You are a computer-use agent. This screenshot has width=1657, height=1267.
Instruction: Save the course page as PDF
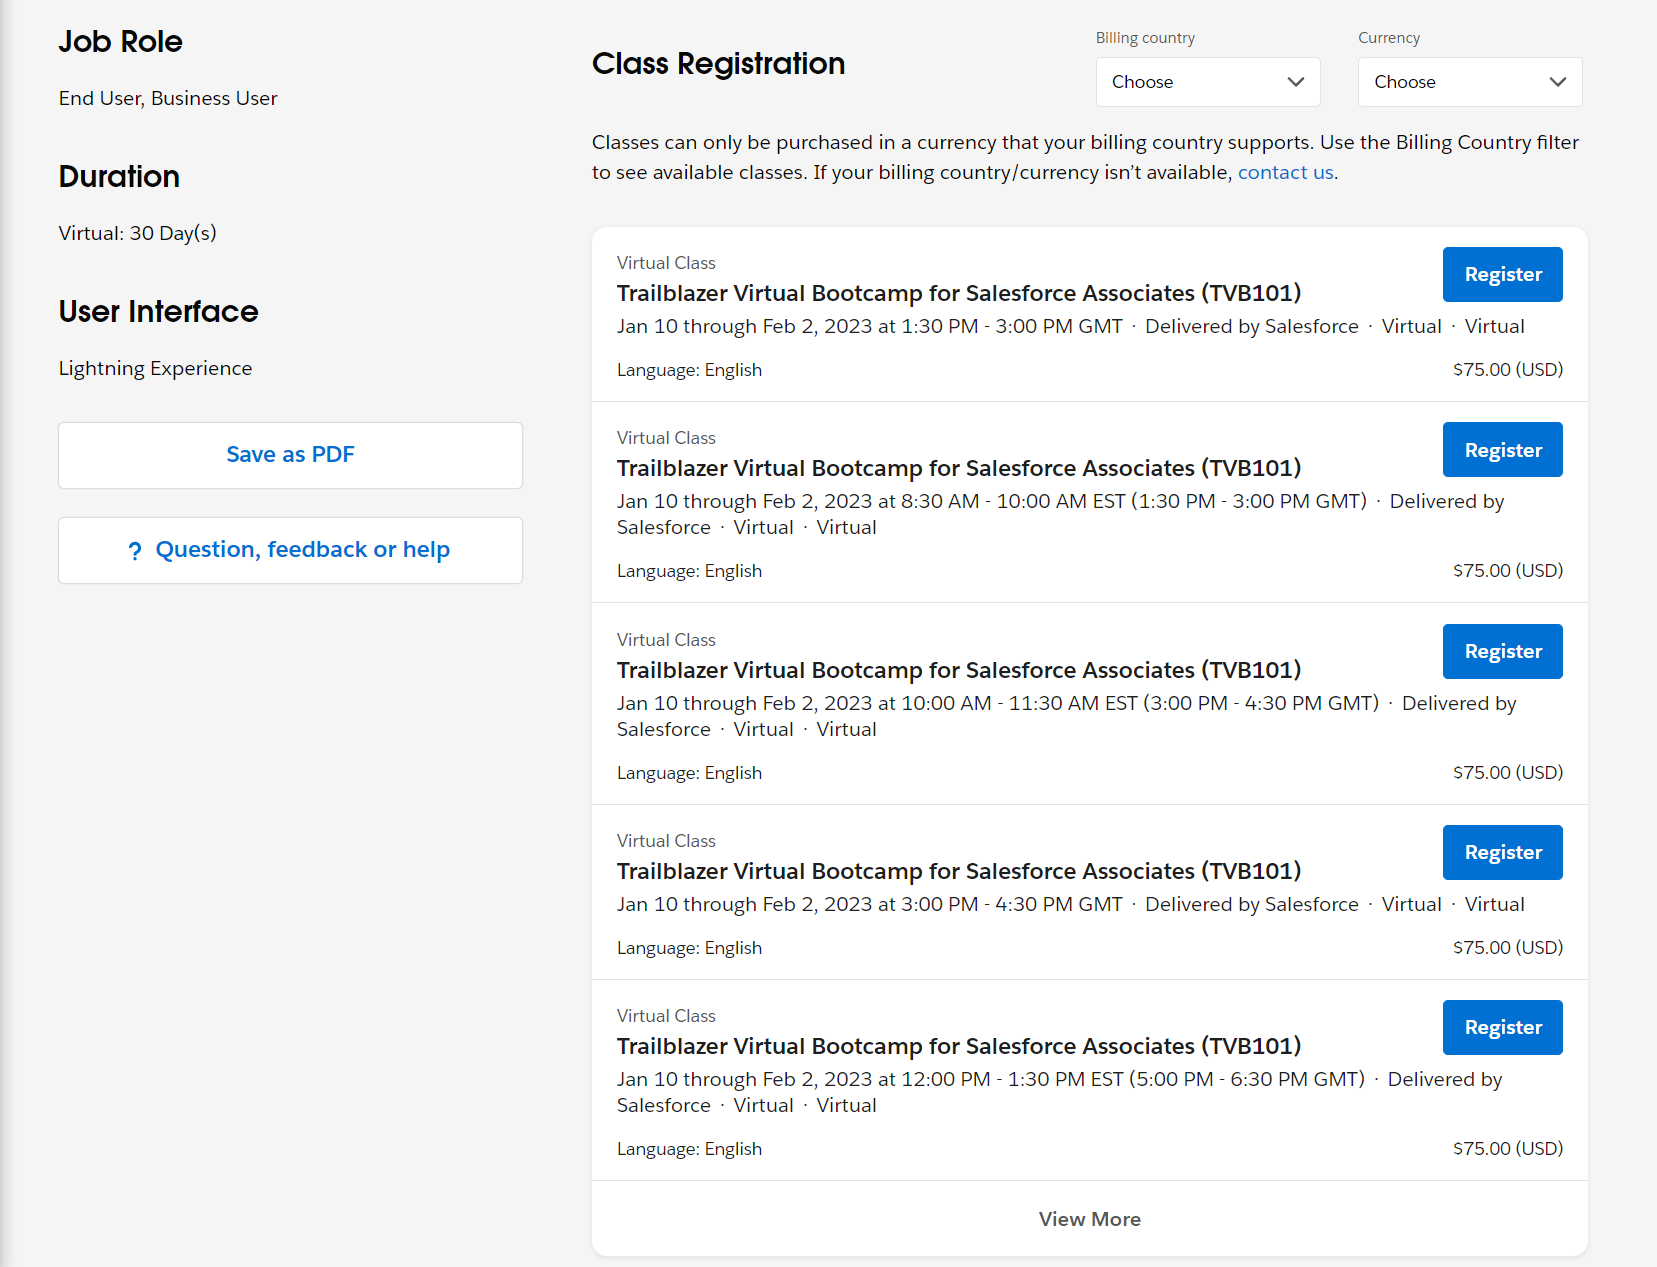coord(290,455)
